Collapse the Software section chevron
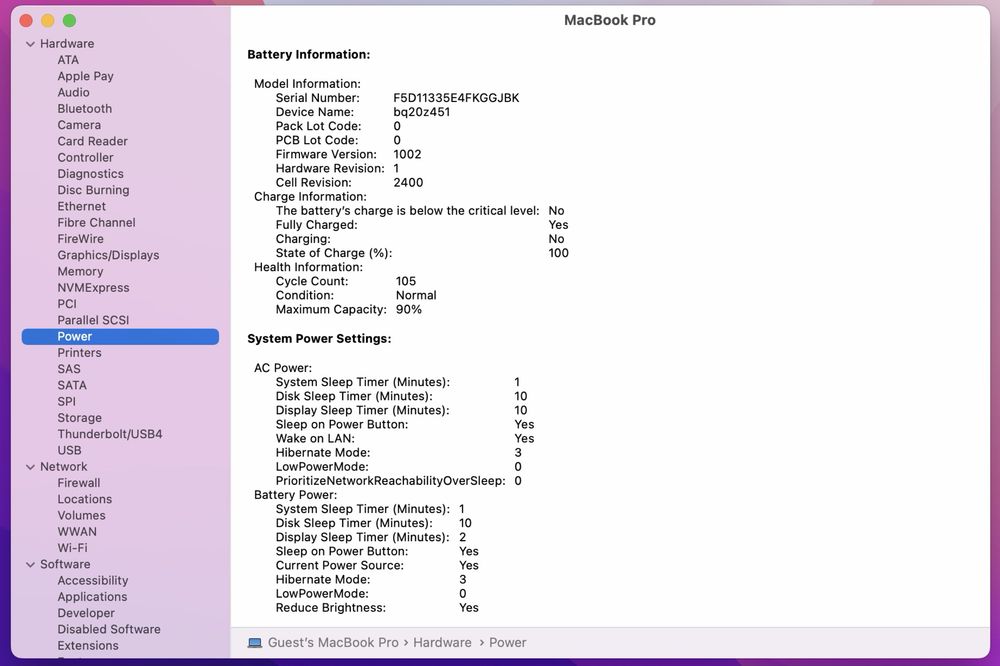This screenshot has height=666, width=1000. 30,565
